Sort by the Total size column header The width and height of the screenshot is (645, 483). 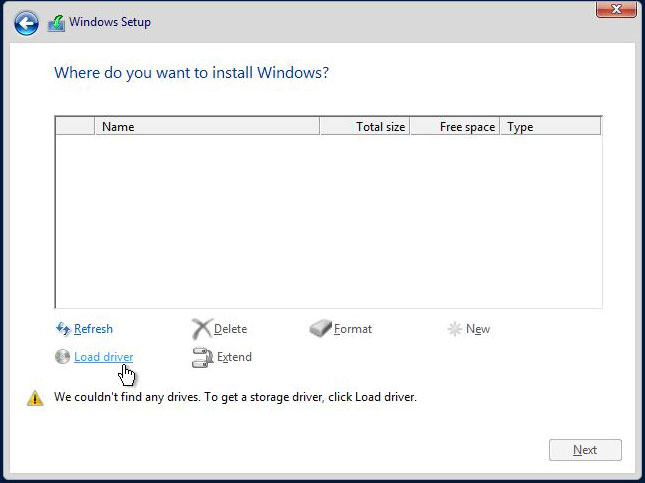(x=364, y=127)
